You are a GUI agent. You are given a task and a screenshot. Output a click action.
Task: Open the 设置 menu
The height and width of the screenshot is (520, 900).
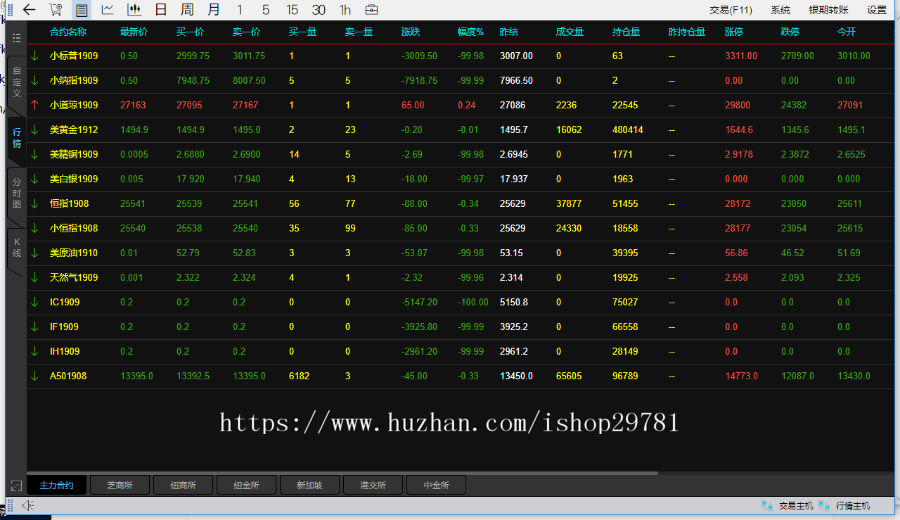coord(876,10)
